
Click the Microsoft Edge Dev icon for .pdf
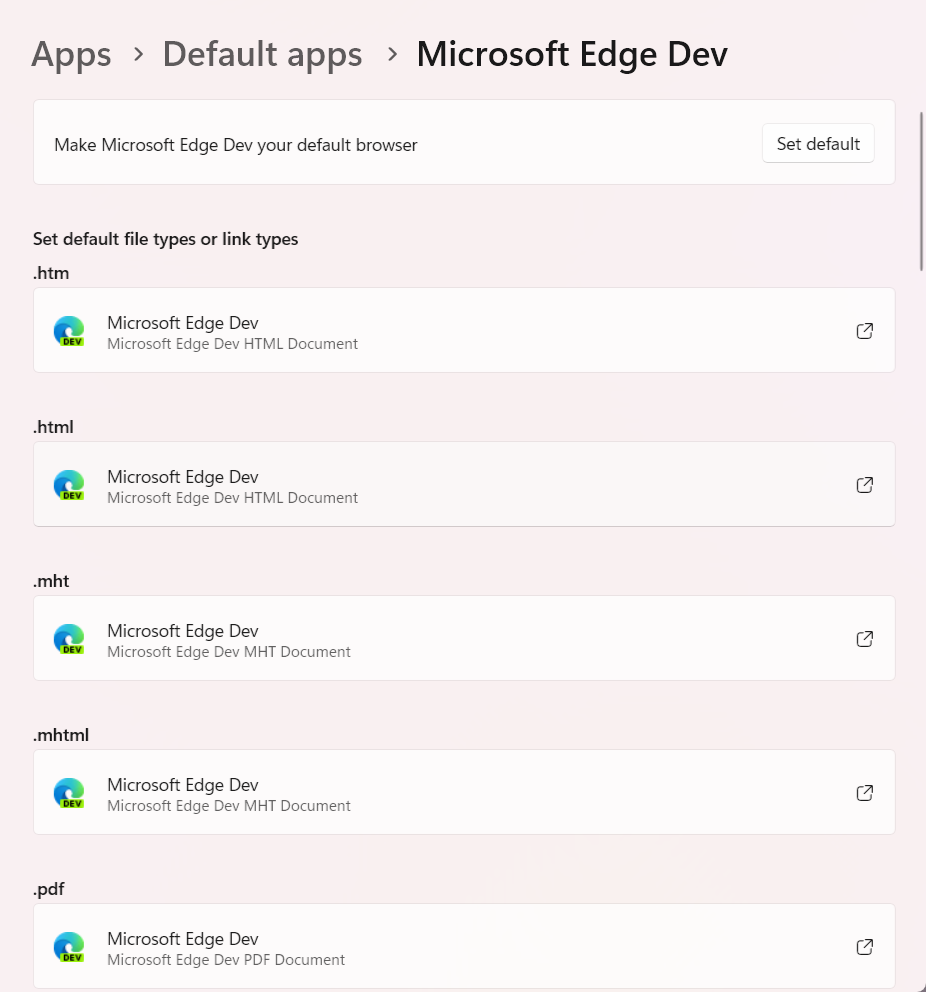(69, 947)
